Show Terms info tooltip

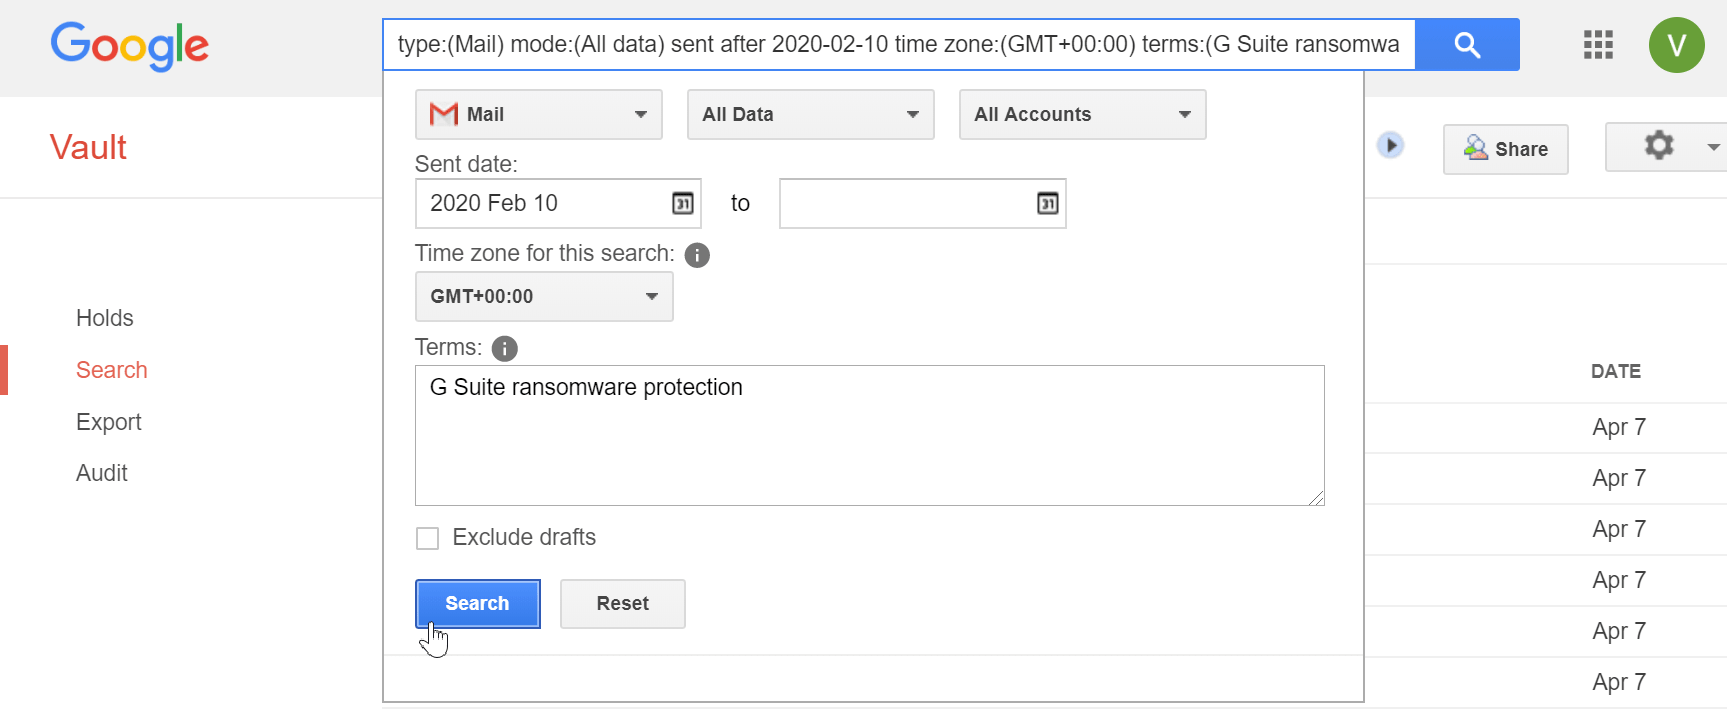(x=505, y=349)
